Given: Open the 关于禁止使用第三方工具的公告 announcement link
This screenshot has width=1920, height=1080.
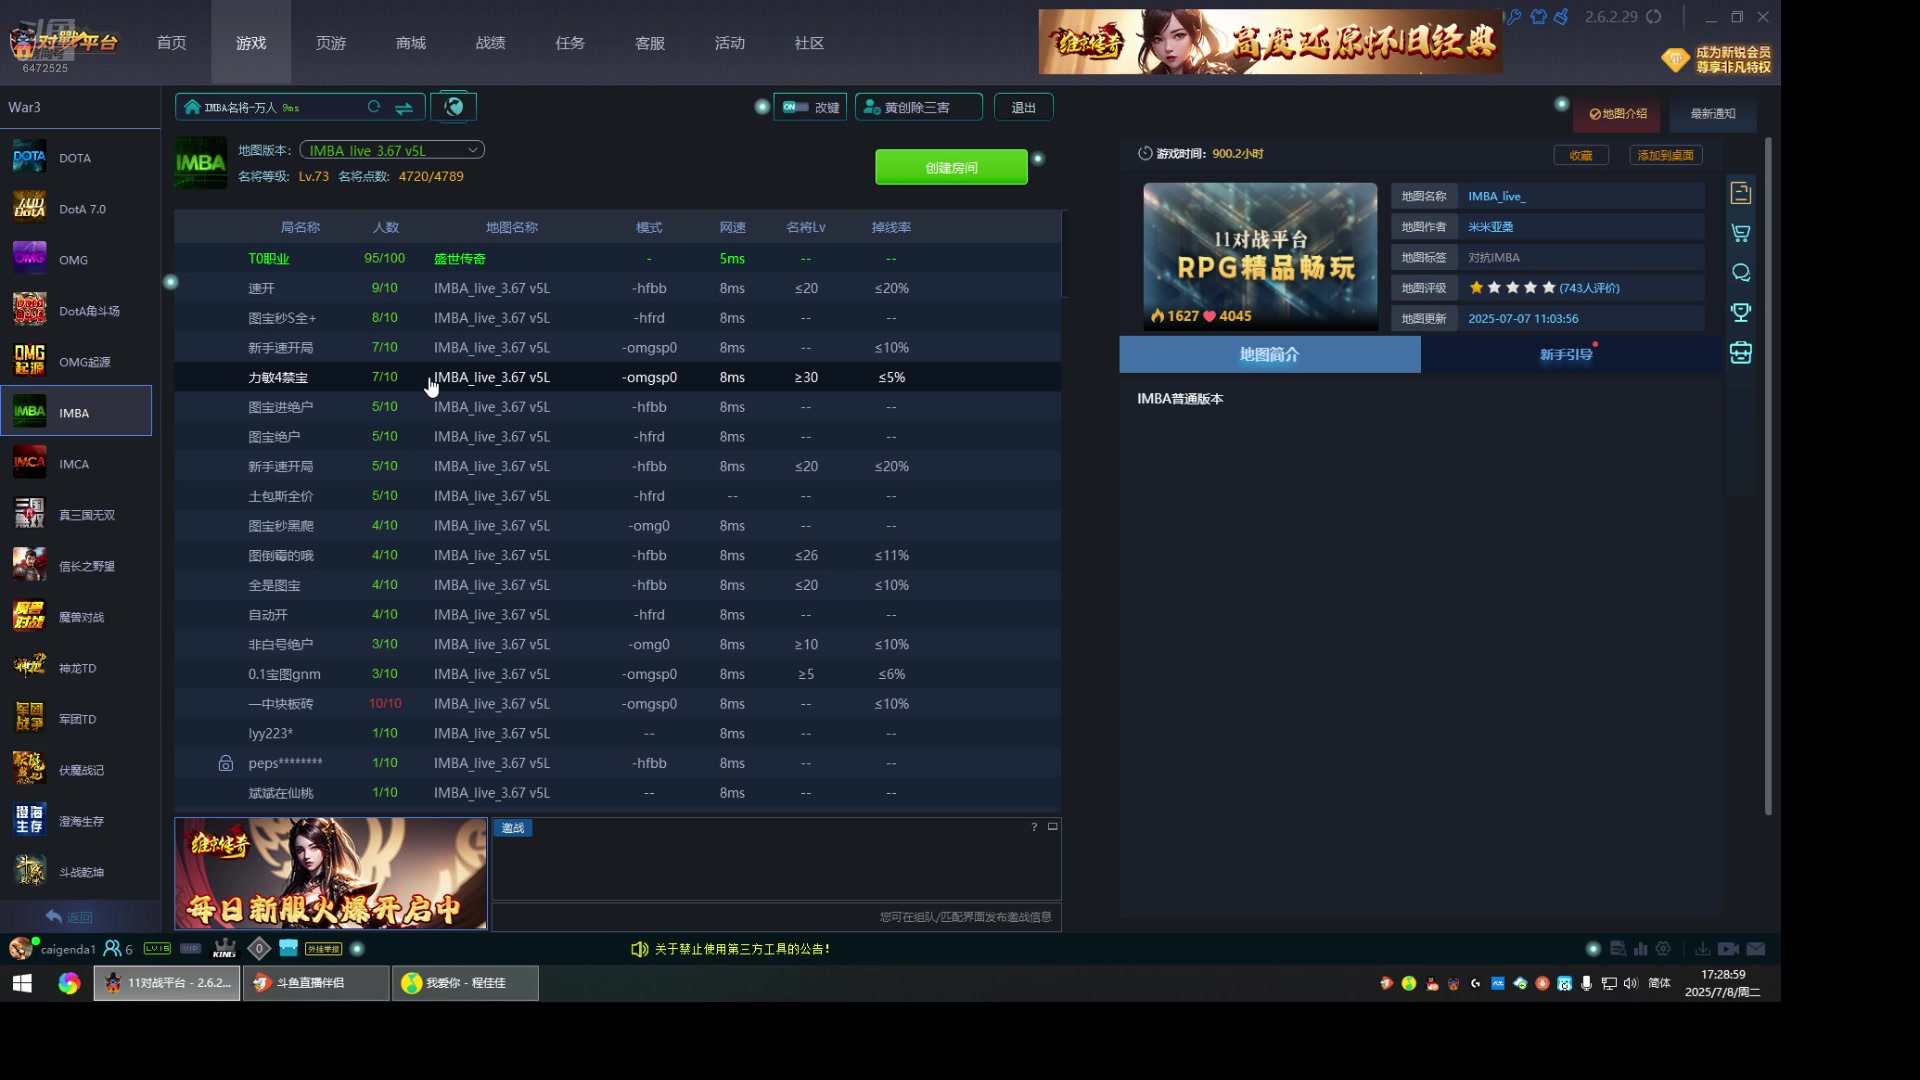Looking at the screenshot, I should pos(742,949).
